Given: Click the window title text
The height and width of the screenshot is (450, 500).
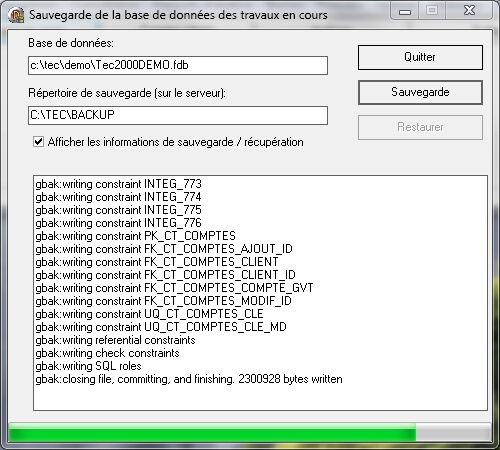Looking at the screenshot, I should [178, 15].
